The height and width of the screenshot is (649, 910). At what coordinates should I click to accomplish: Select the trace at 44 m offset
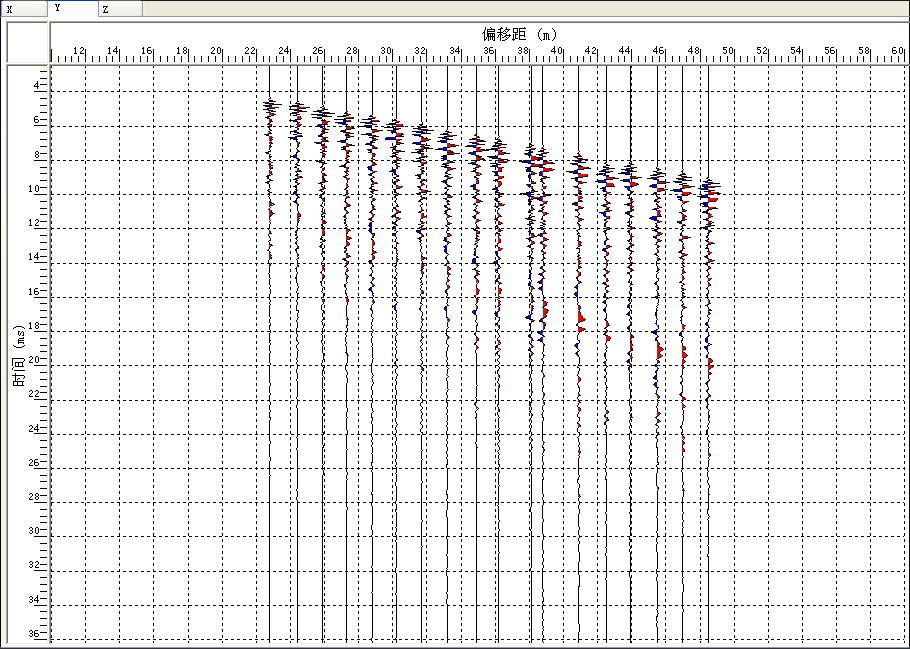(x=630, y=300)
